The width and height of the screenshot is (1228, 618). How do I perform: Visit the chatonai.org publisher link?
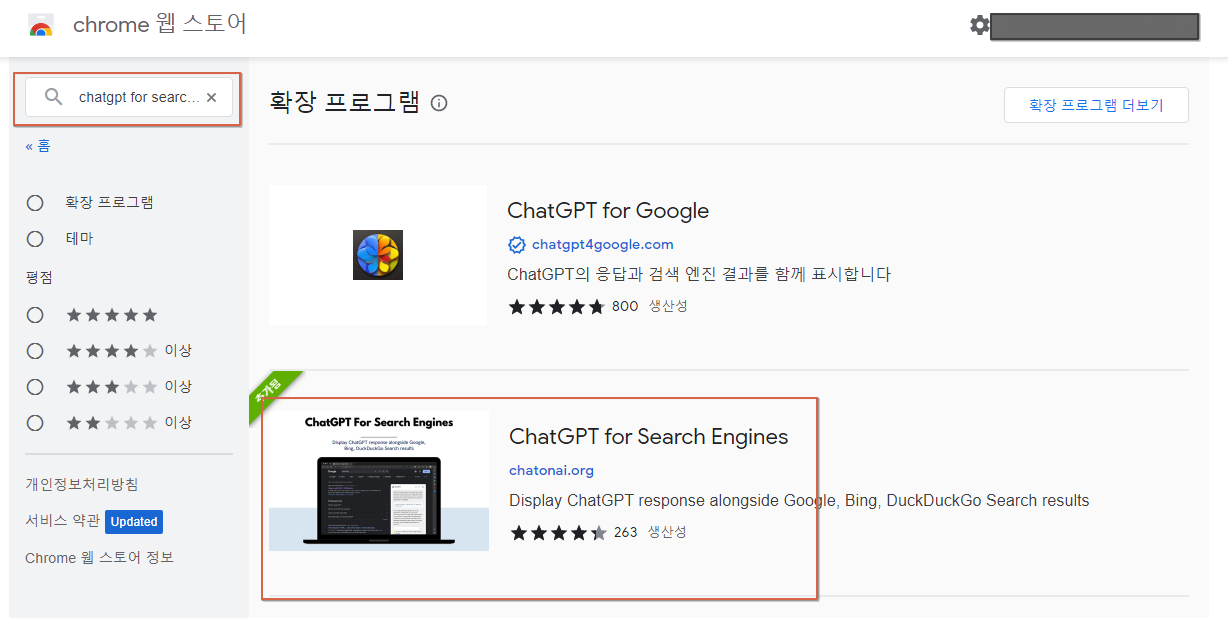pyautogui.click(x=551, y=471)
